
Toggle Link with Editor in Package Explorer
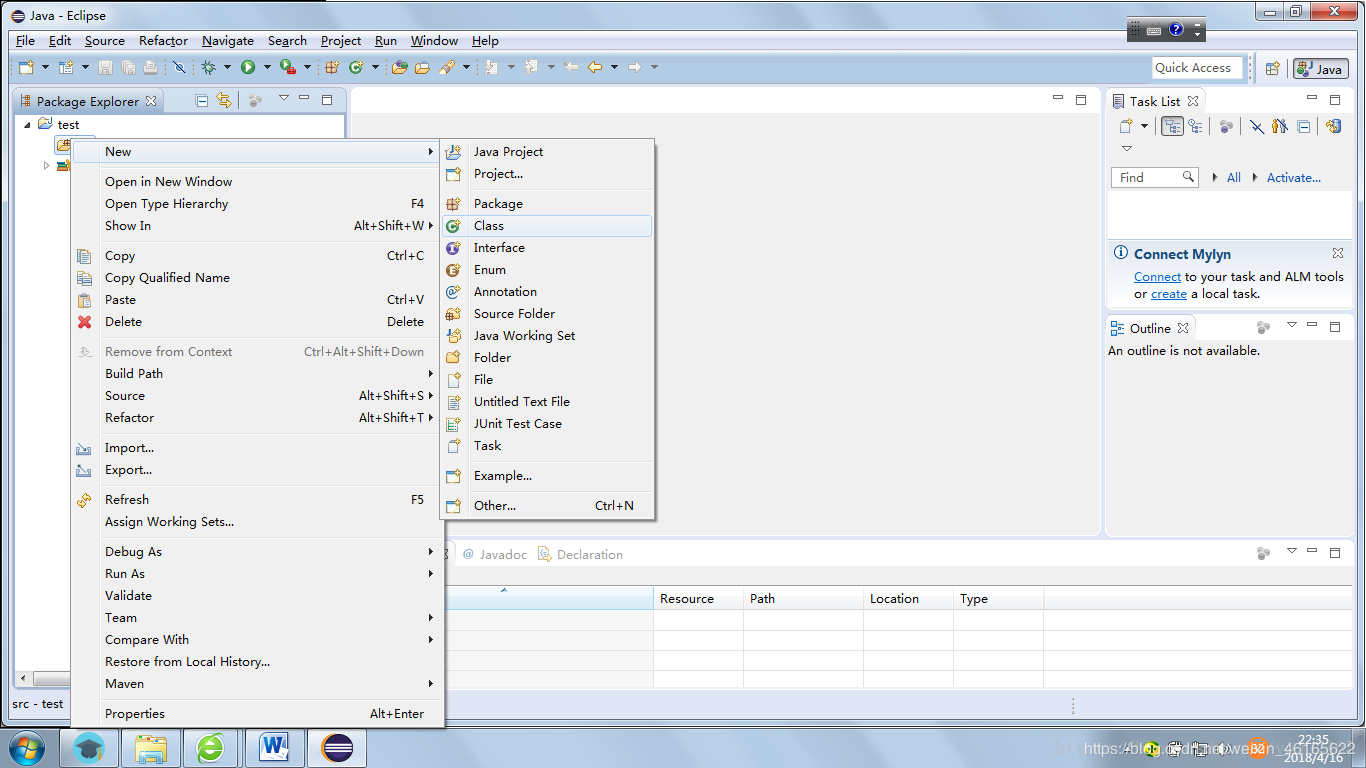[x=224, y=100]
